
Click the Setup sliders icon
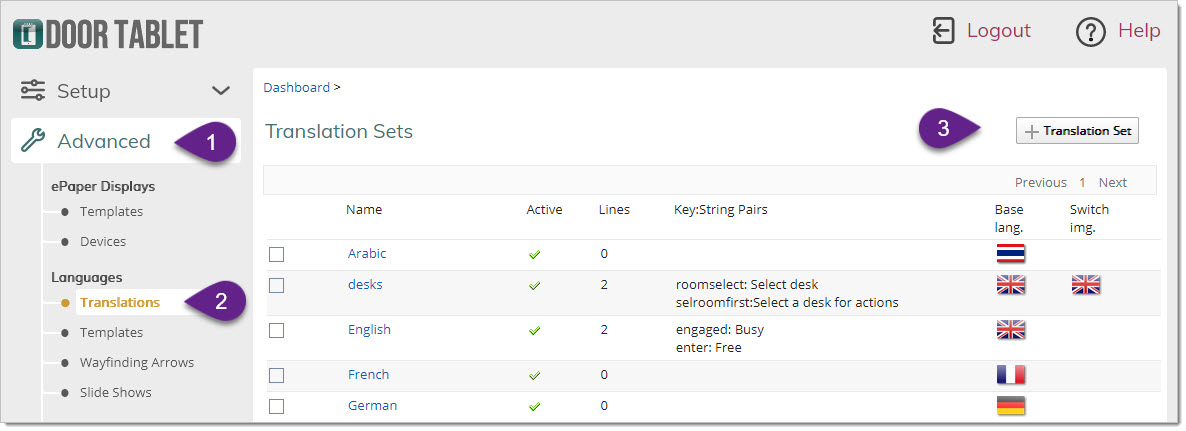pos(33,91)
